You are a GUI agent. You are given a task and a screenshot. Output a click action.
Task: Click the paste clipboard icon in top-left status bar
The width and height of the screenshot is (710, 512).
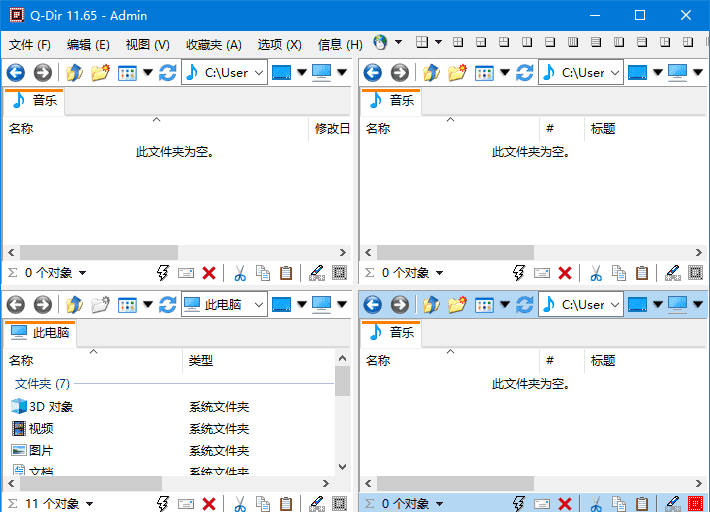(286, 273)
